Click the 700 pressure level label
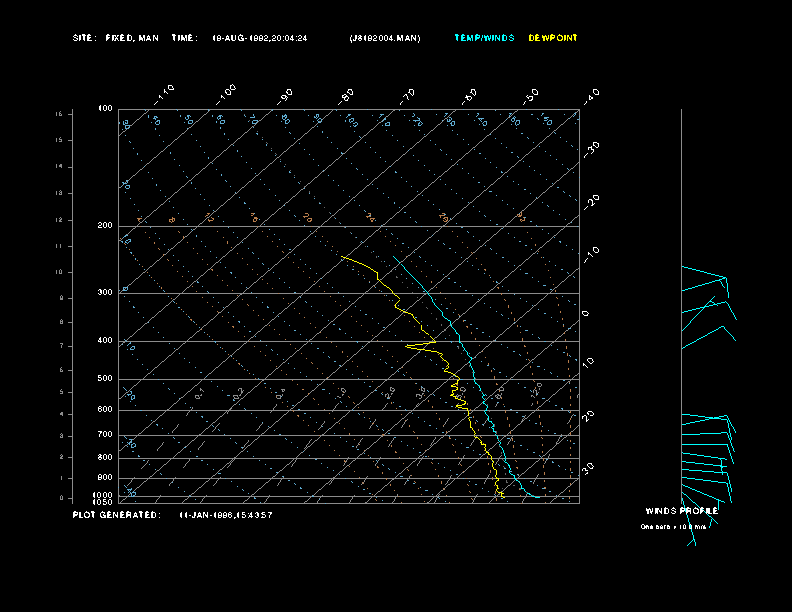792x612 pixels. [105, 435]
